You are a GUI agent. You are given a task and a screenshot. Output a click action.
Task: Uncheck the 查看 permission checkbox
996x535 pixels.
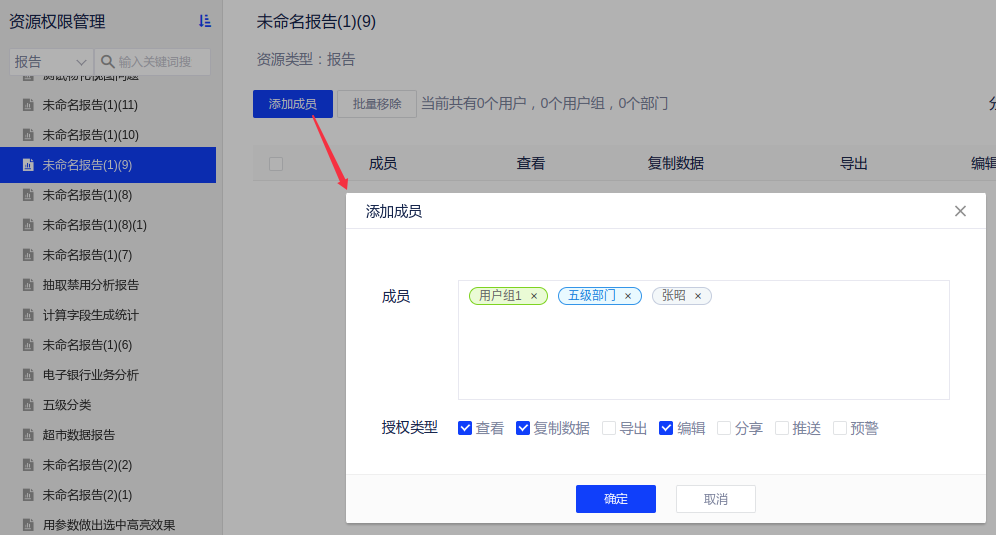pos(465,428)
